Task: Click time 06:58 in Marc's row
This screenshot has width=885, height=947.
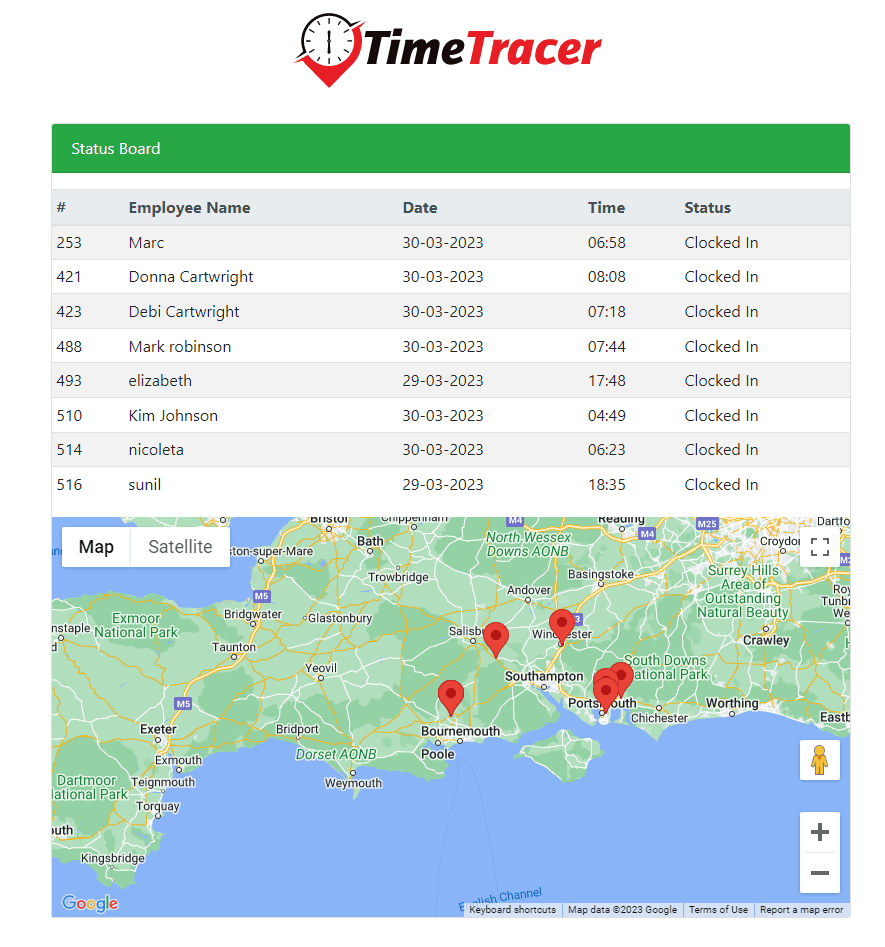Action: tap(607, 243)
